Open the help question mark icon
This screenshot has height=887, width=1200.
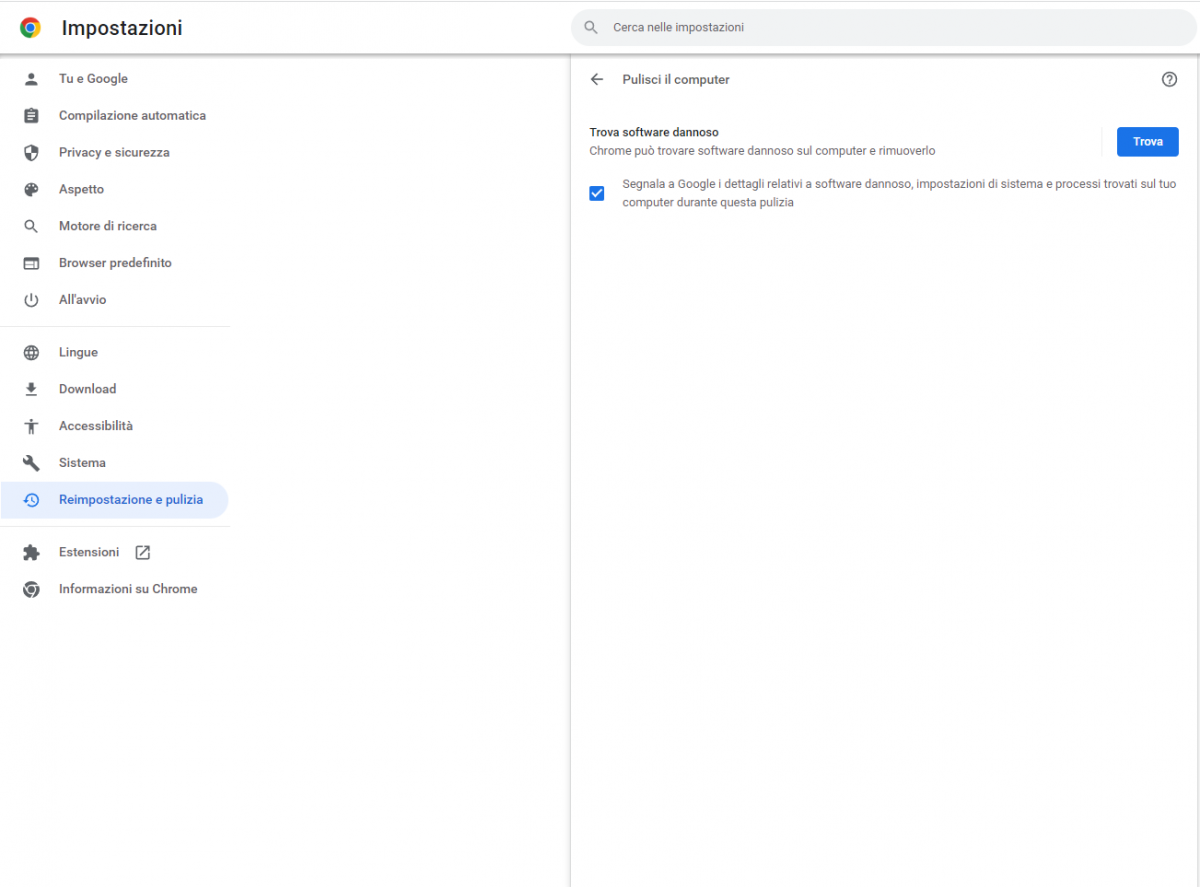[1169, 80]
